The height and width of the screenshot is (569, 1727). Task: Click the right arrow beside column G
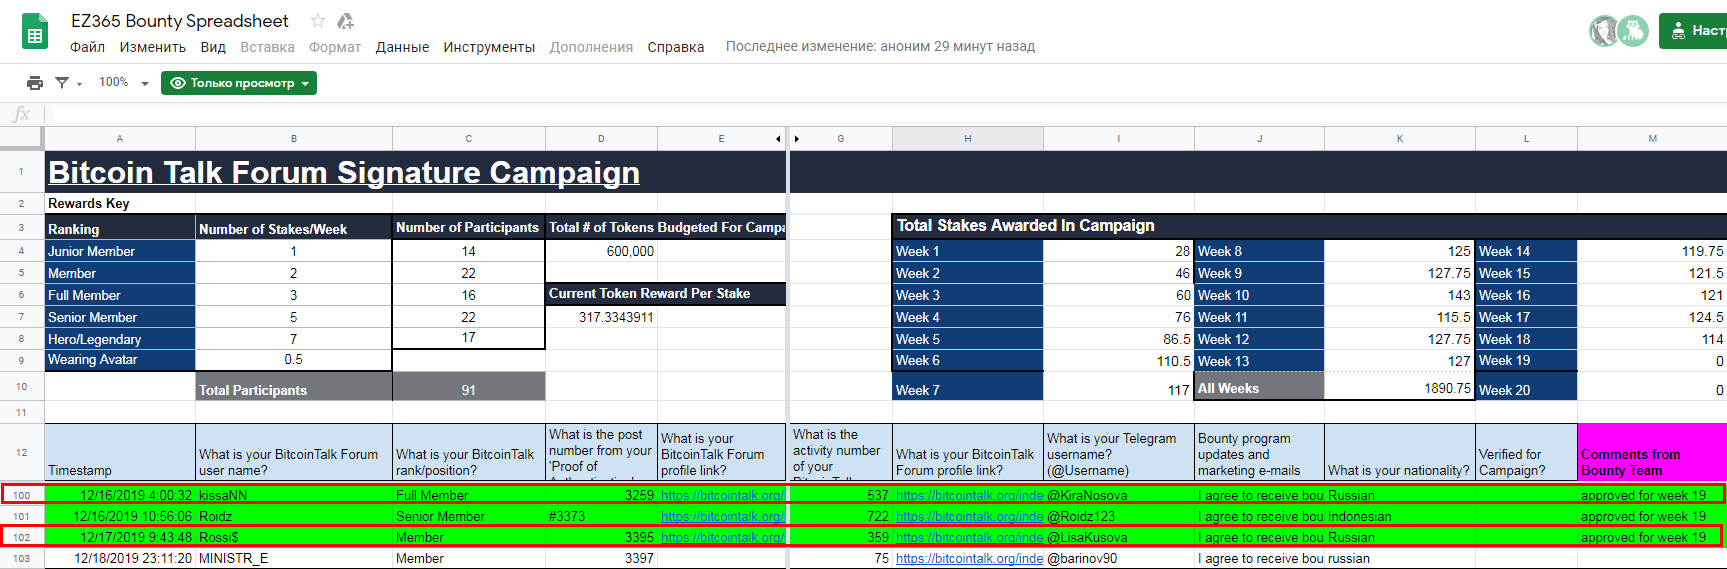click(x=797, y=139)
